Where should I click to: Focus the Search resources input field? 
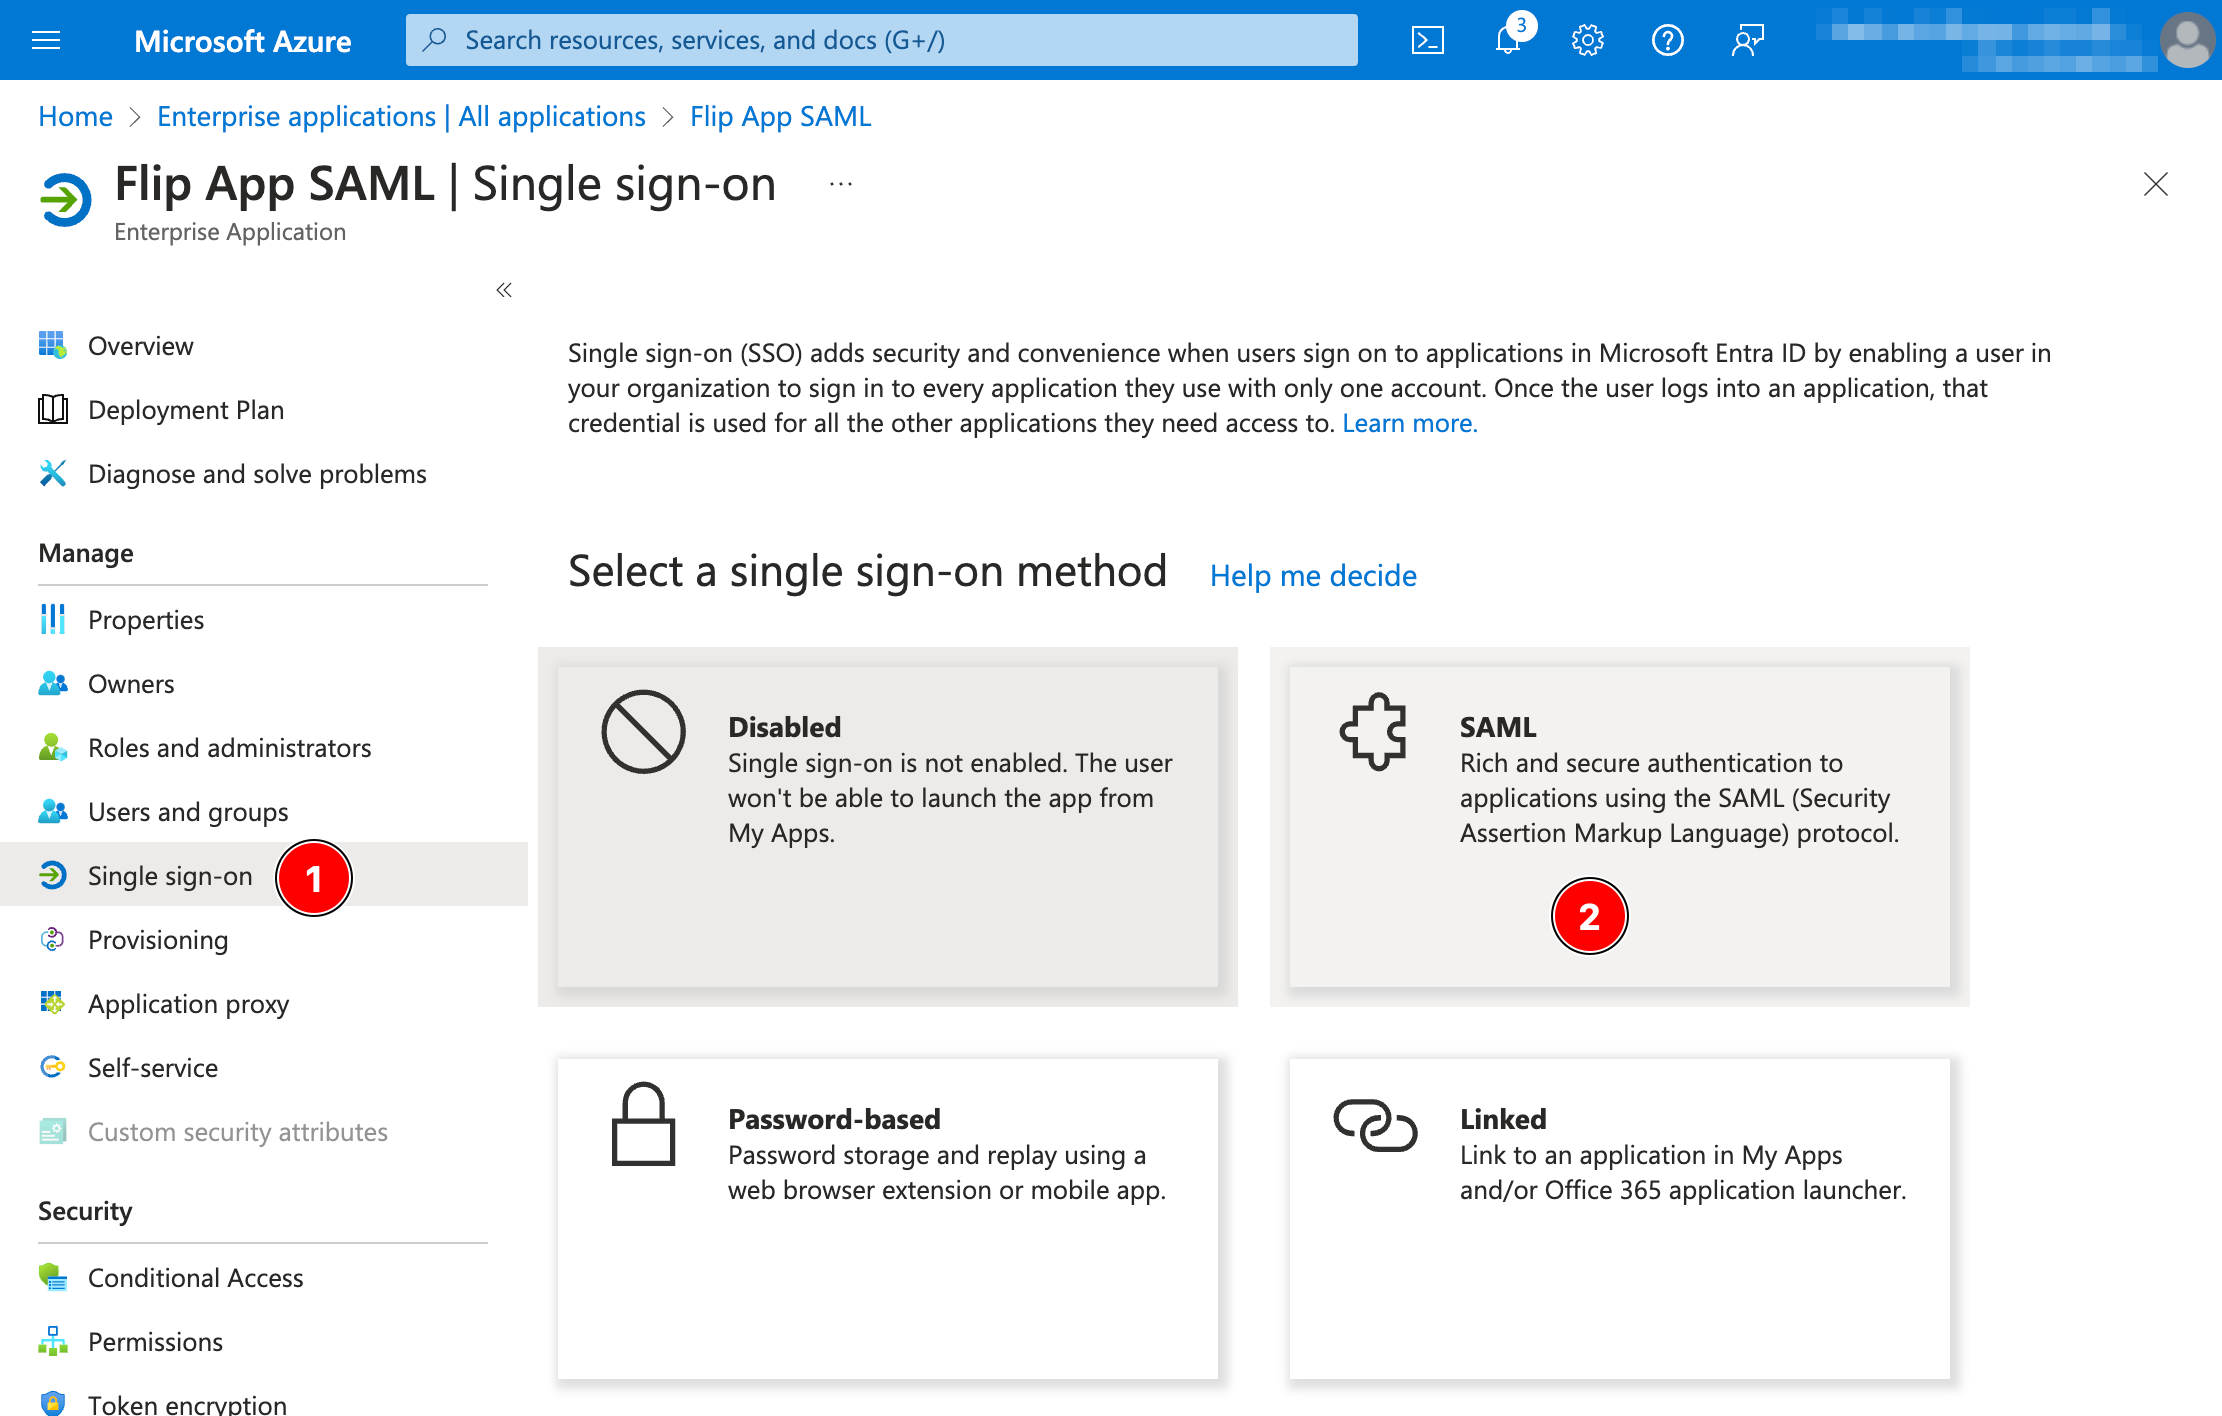[x=882, y=40]
